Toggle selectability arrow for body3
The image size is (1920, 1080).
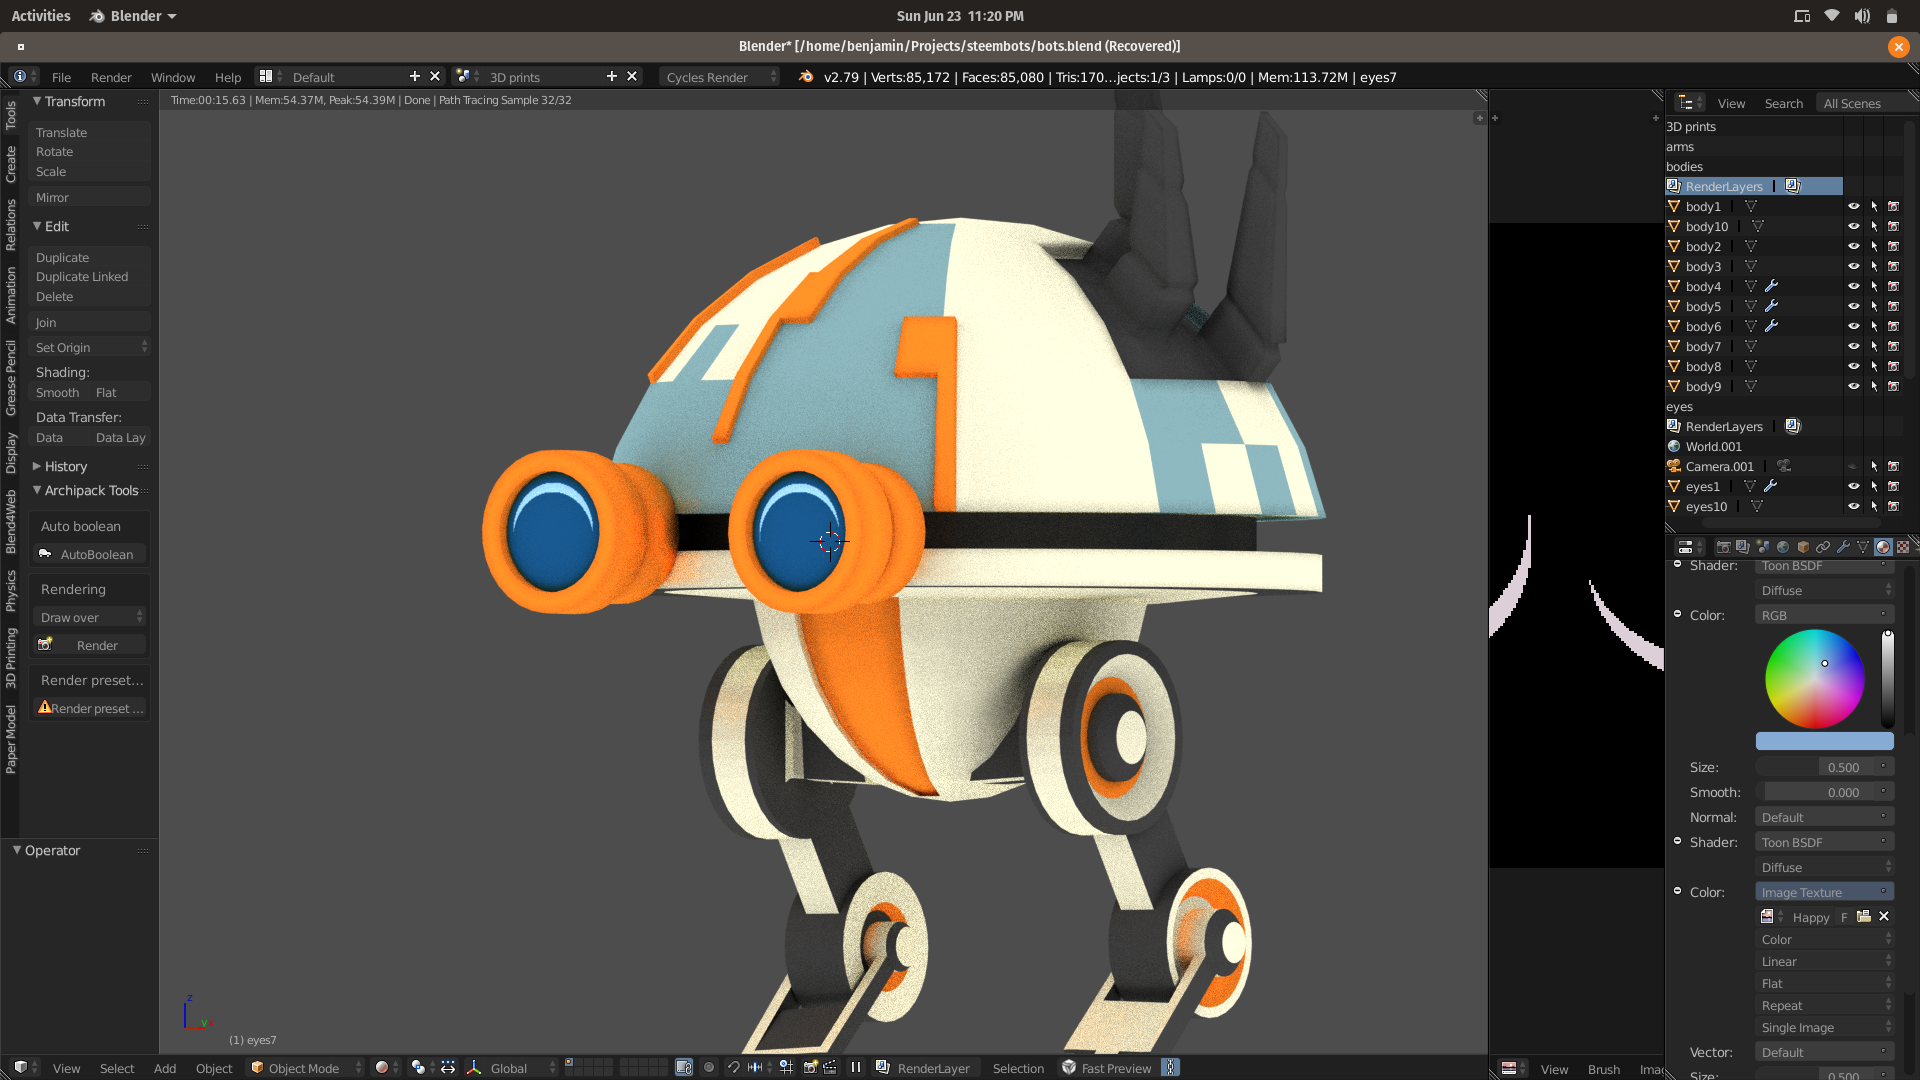[x=1874, y=266]
